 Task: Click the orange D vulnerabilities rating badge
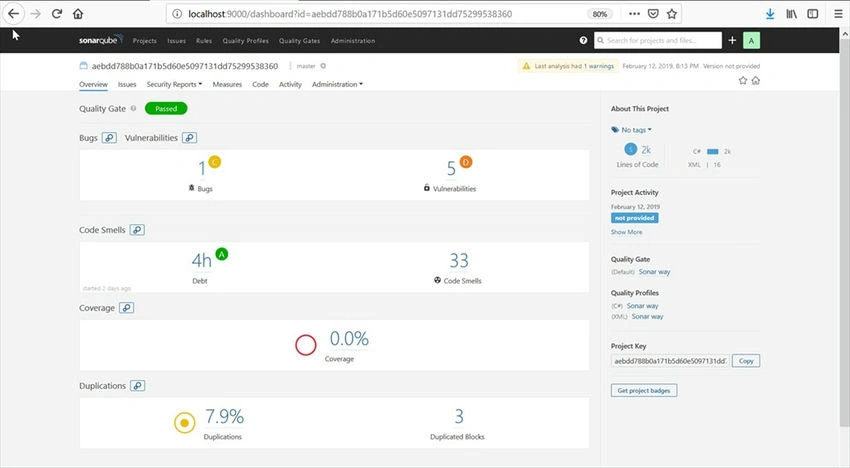click(466, 162)
